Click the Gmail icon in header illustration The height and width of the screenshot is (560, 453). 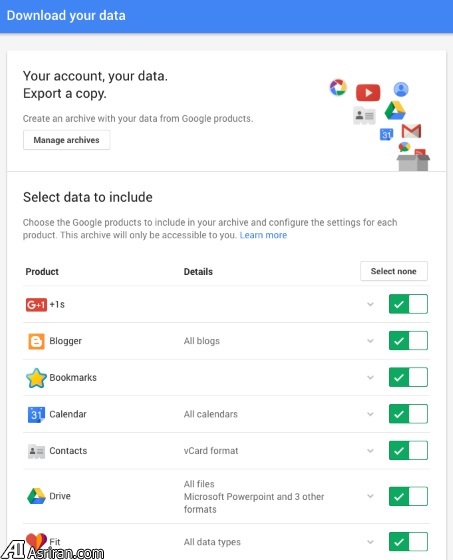411,131
